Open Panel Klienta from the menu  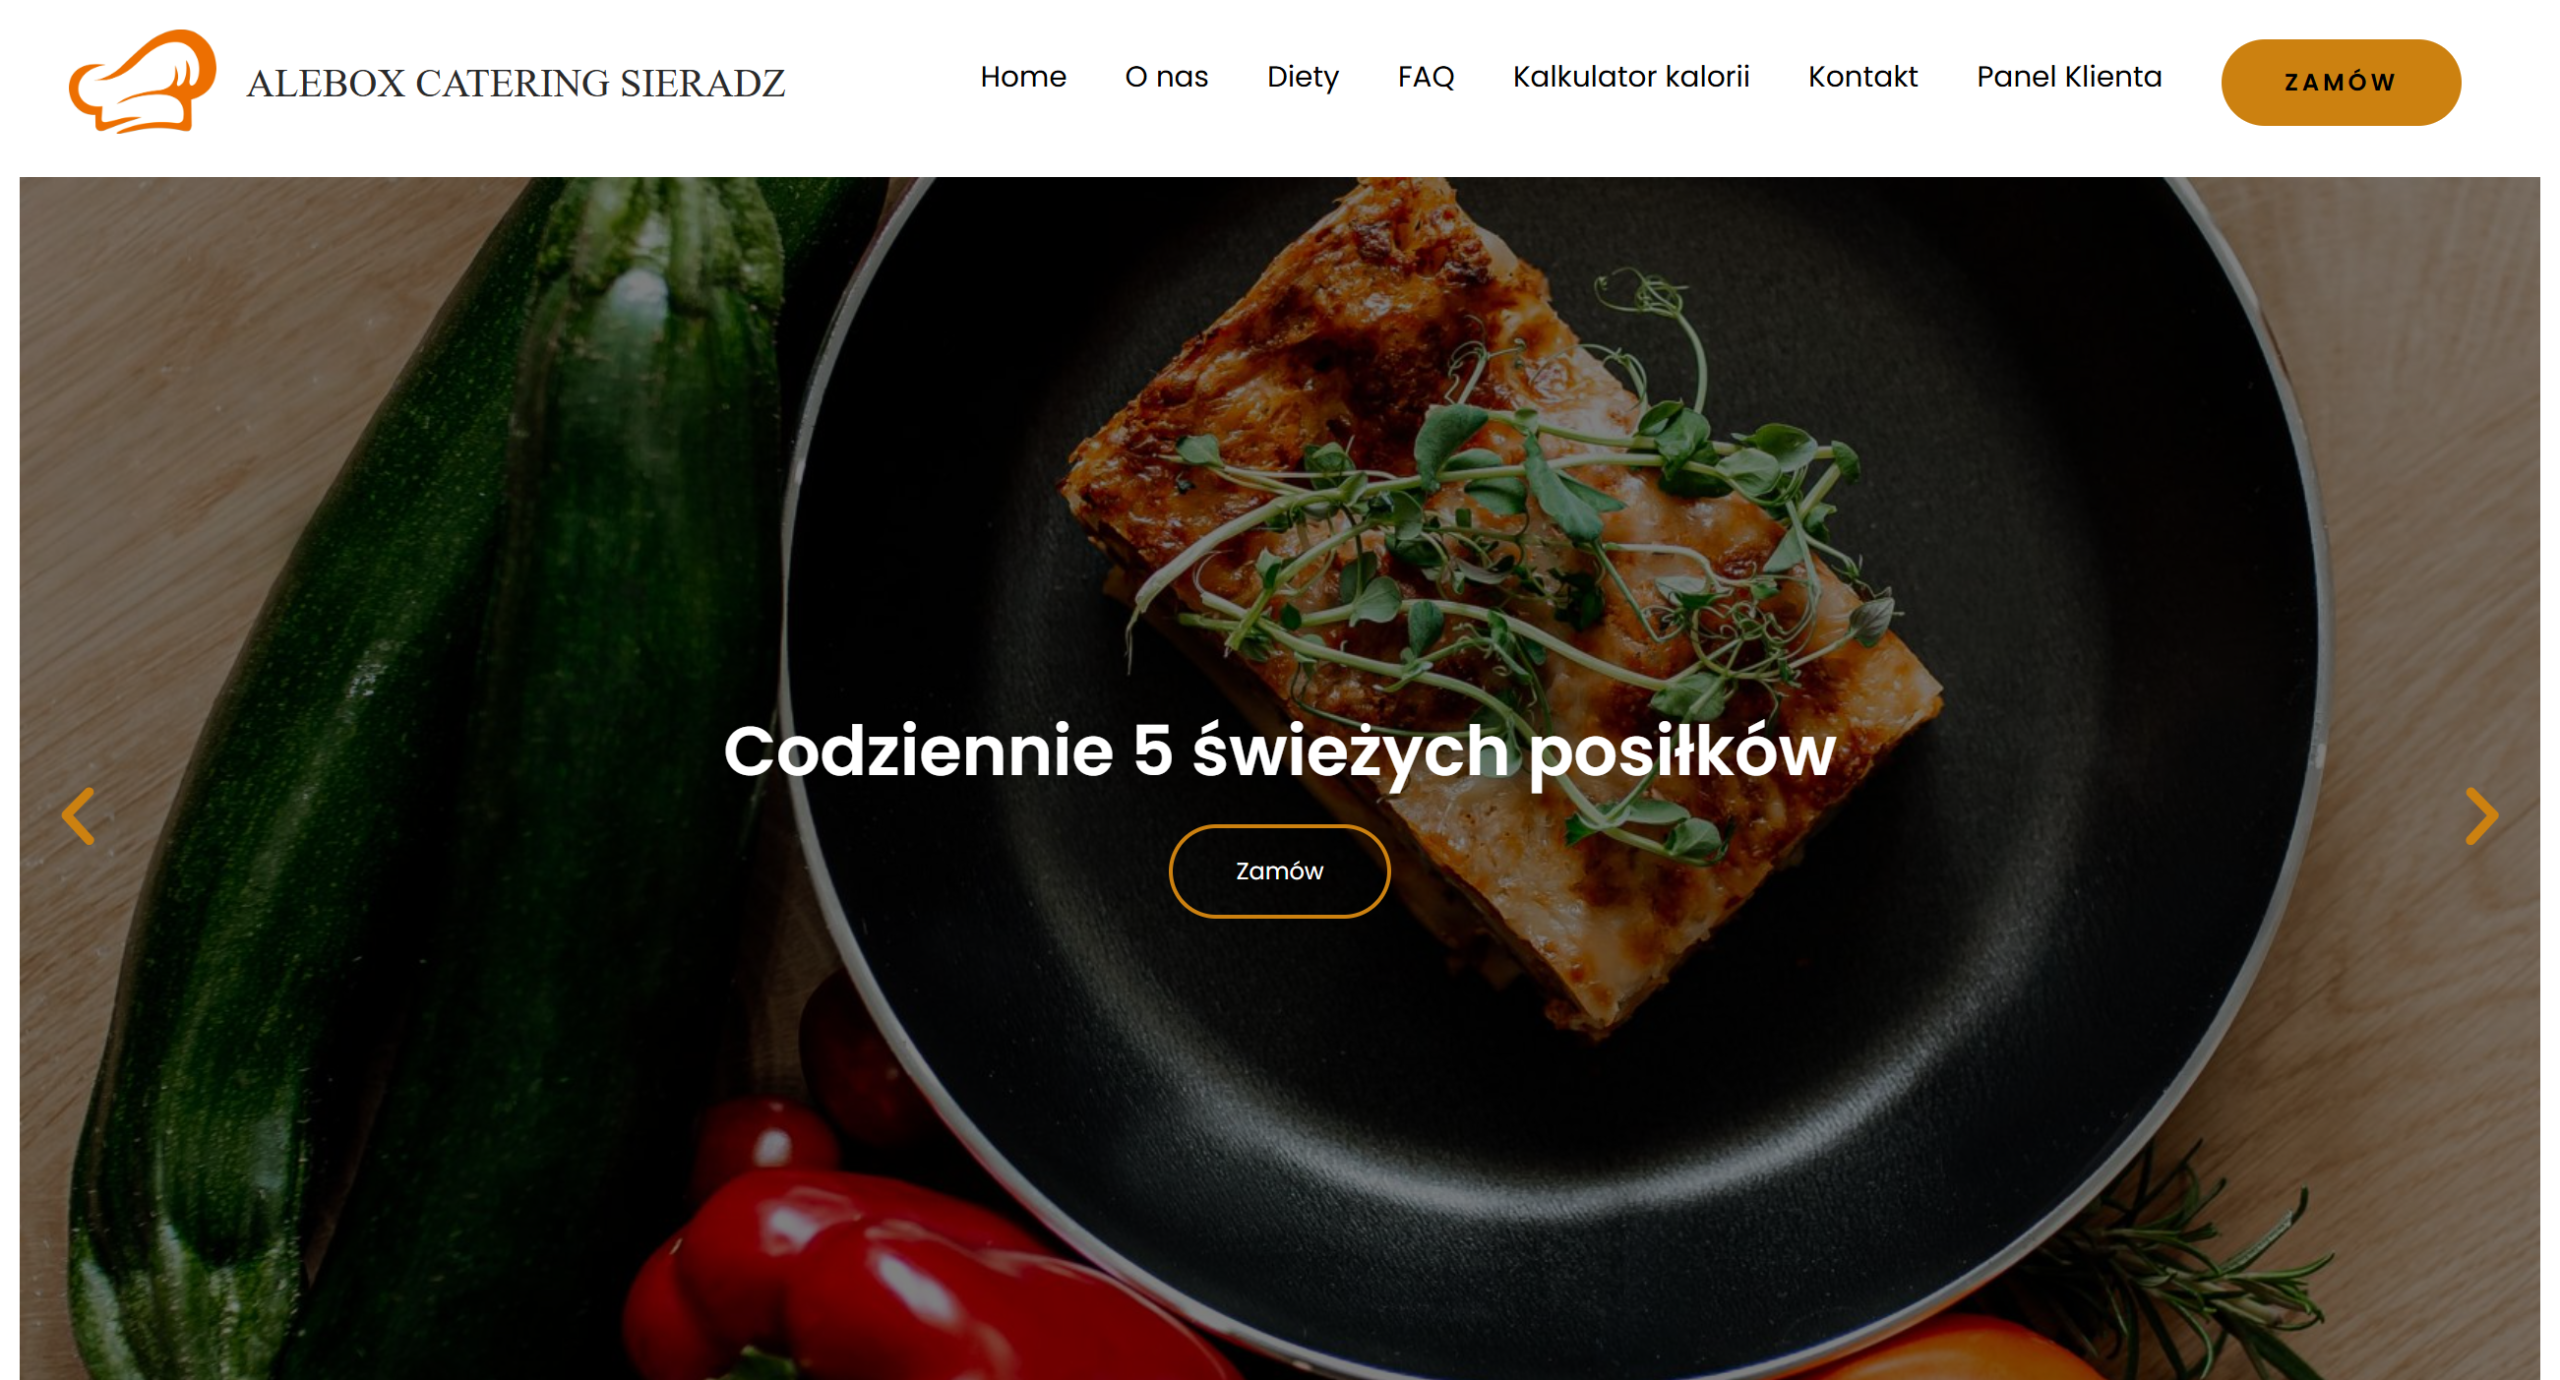pyautogui.click(x=2068, y=77)
